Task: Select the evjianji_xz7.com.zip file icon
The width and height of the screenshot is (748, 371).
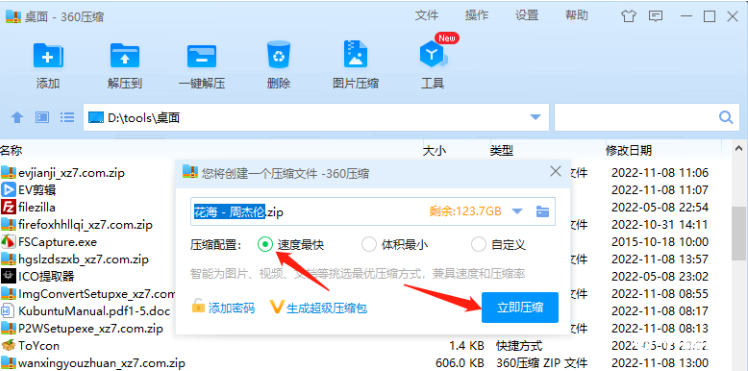Action: [8, 172]
